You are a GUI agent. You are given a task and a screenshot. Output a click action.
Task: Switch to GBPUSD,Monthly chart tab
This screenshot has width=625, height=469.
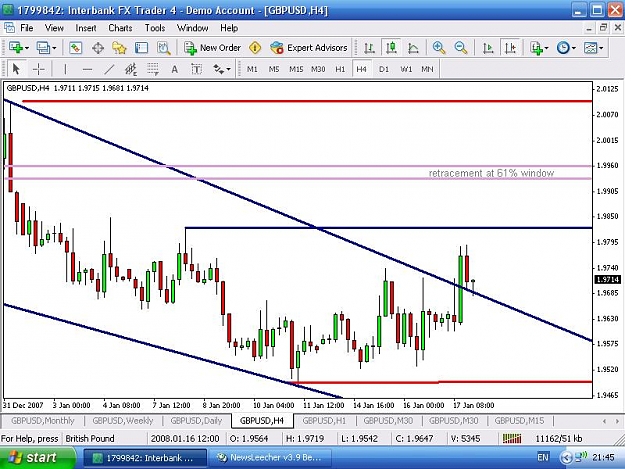pyautogui.click(x=43, y=421)
